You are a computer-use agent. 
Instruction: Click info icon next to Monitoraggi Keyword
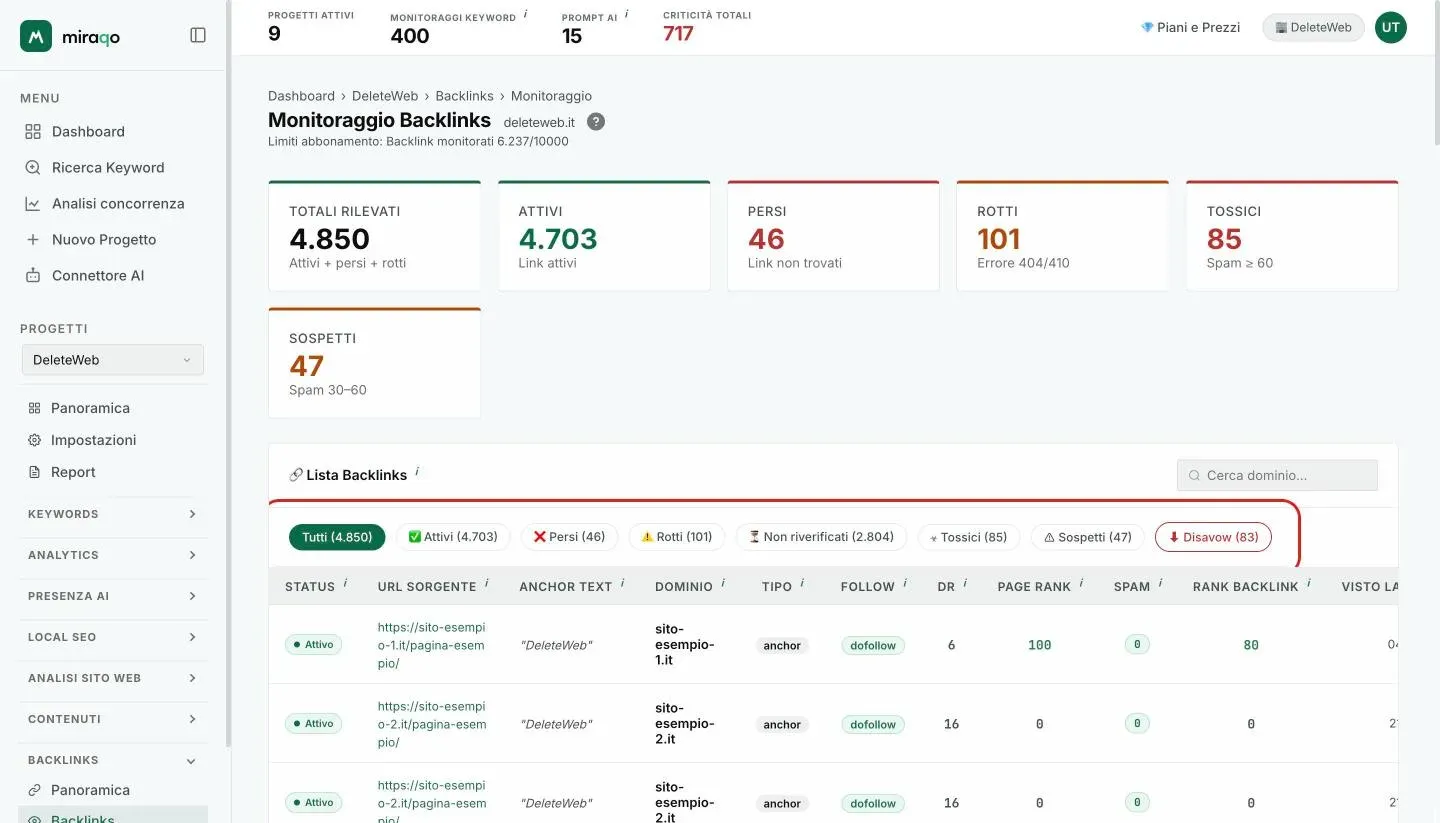click(526, 14)
